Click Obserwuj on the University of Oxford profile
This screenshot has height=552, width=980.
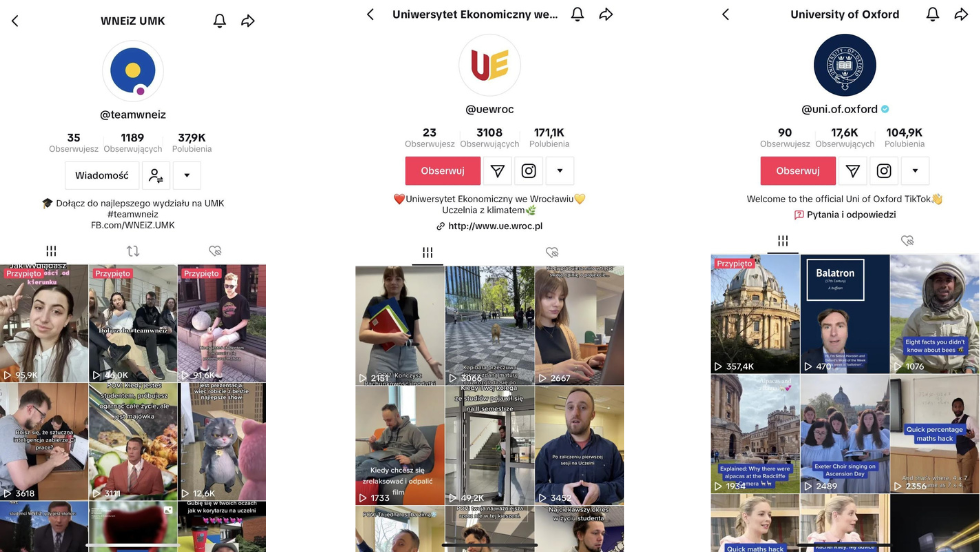pyautogui.click(x=798, y=171)
